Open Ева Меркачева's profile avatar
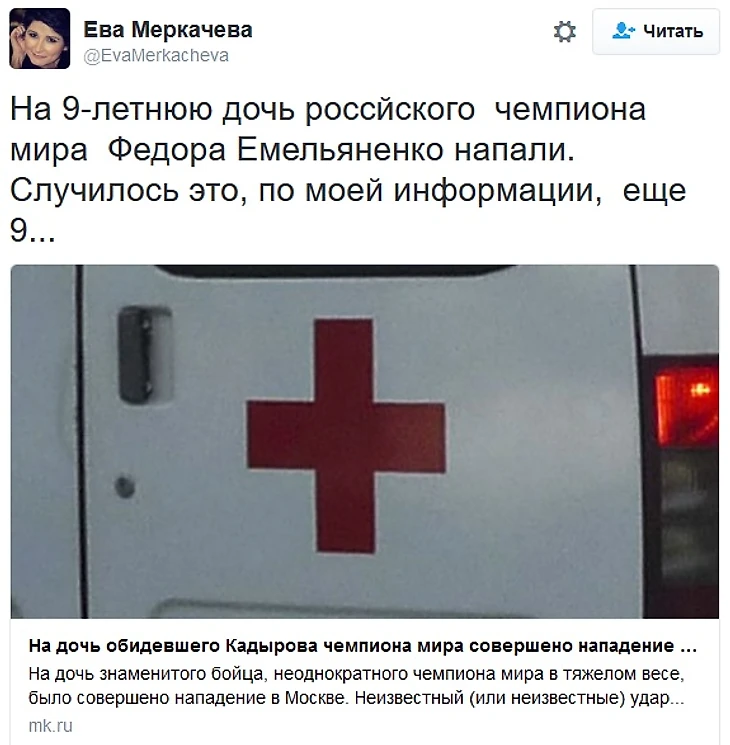The height and width of the screenshot is (745, 730). click(x=39, y=38)
